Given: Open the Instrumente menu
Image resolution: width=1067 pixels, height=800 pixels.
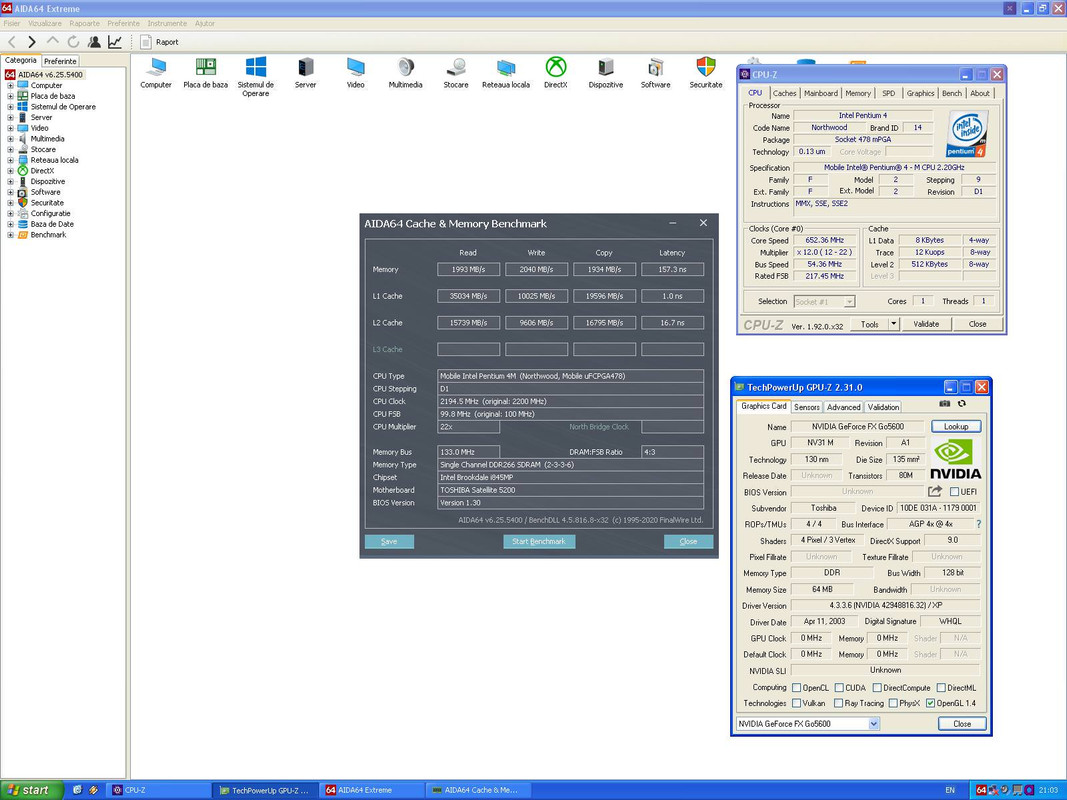Looking at the screenshot, I should (x=167, y=23).
